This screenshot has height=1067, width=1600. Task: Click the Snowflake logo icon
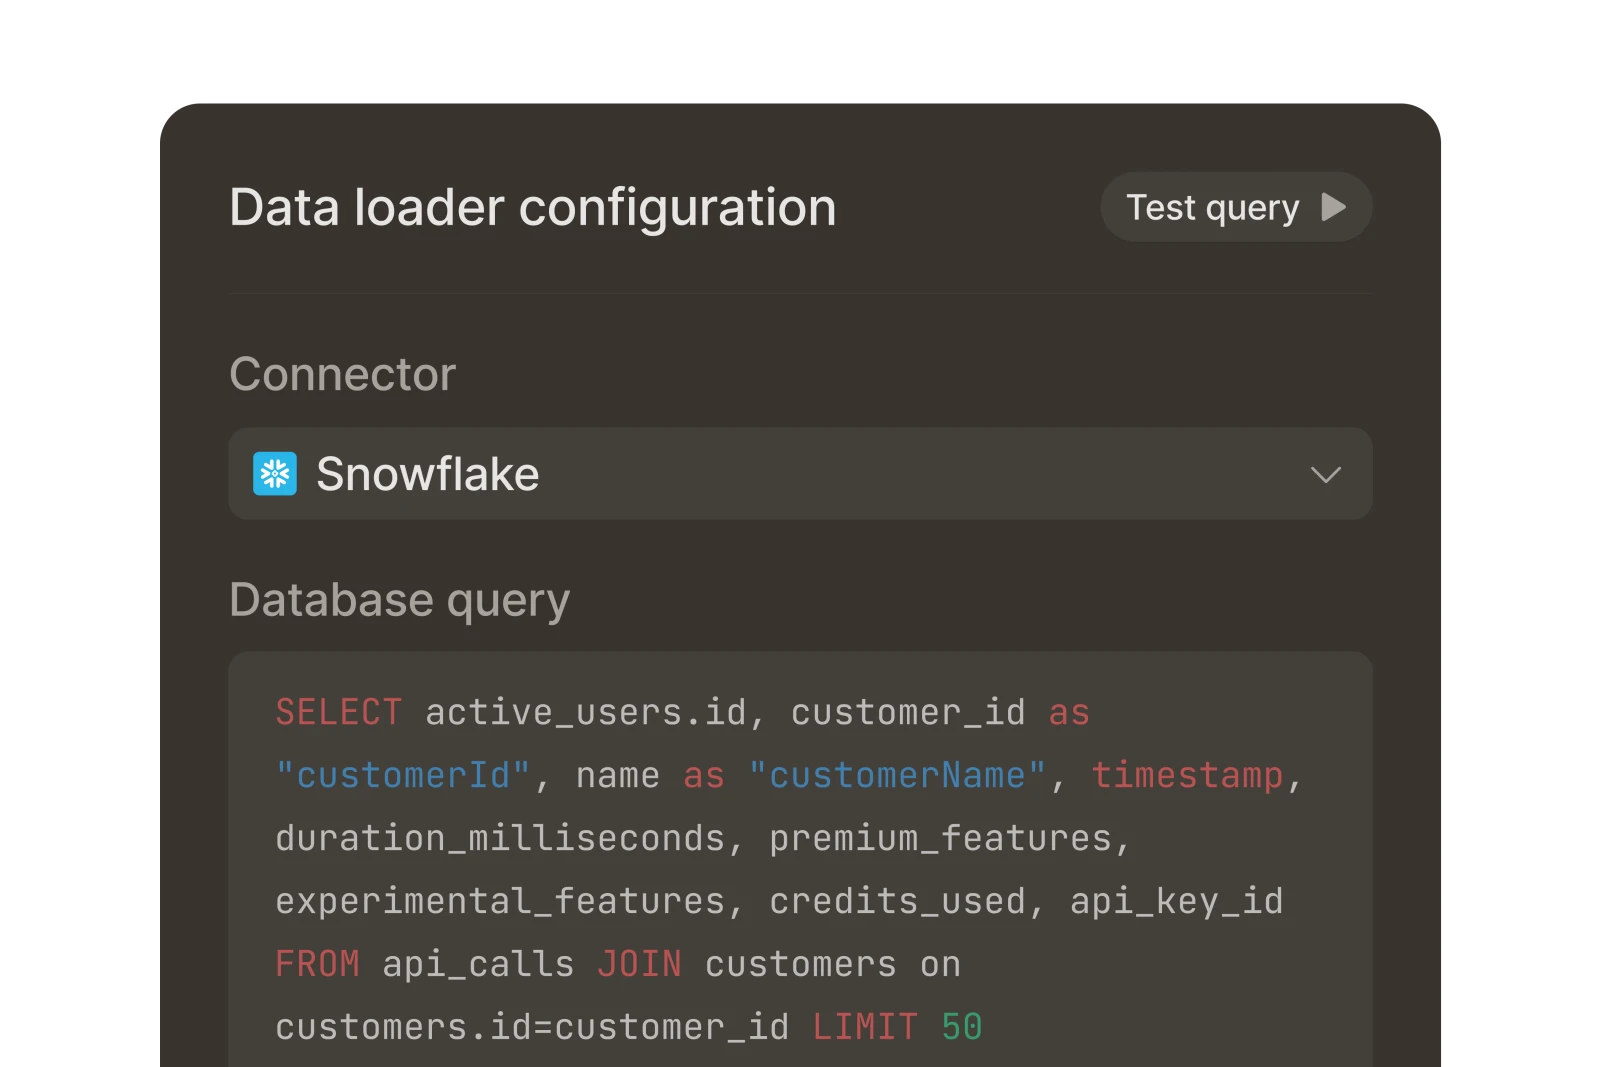(x=275, y=474)
